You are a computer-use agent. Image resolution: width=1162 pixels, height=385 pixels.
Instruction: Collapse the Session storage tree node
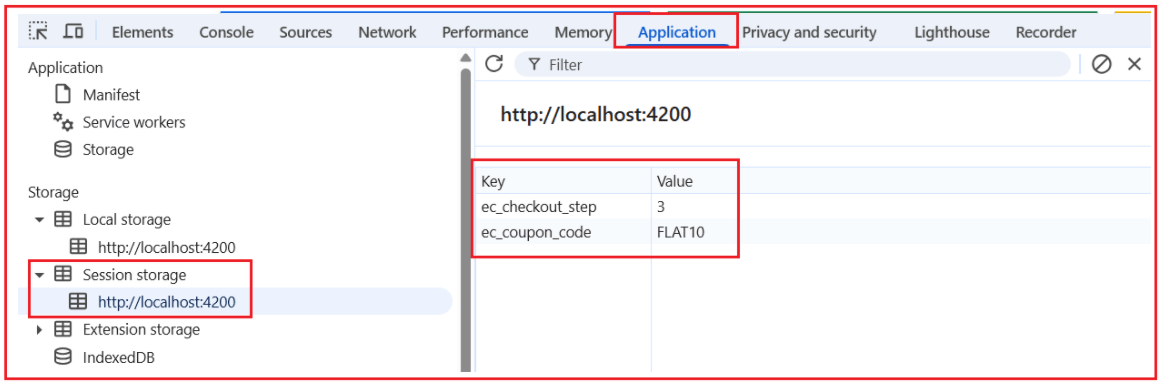point(39,275)
